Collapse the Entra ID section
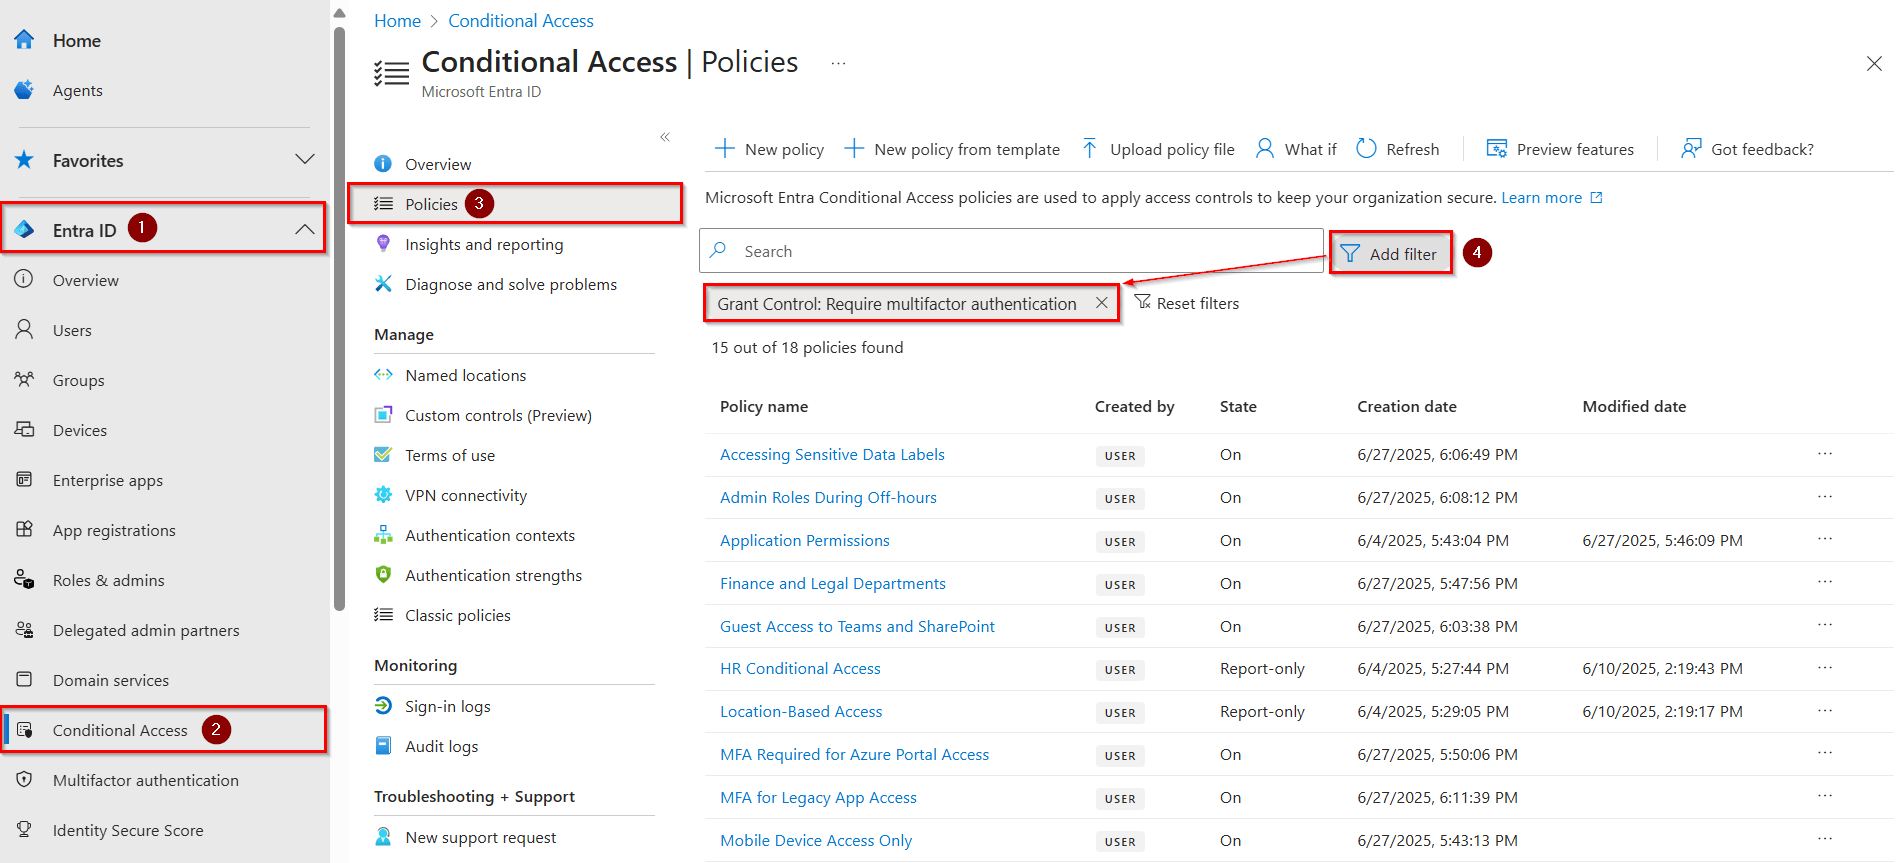Screen dimensions: 1901x863 [305, 230]
